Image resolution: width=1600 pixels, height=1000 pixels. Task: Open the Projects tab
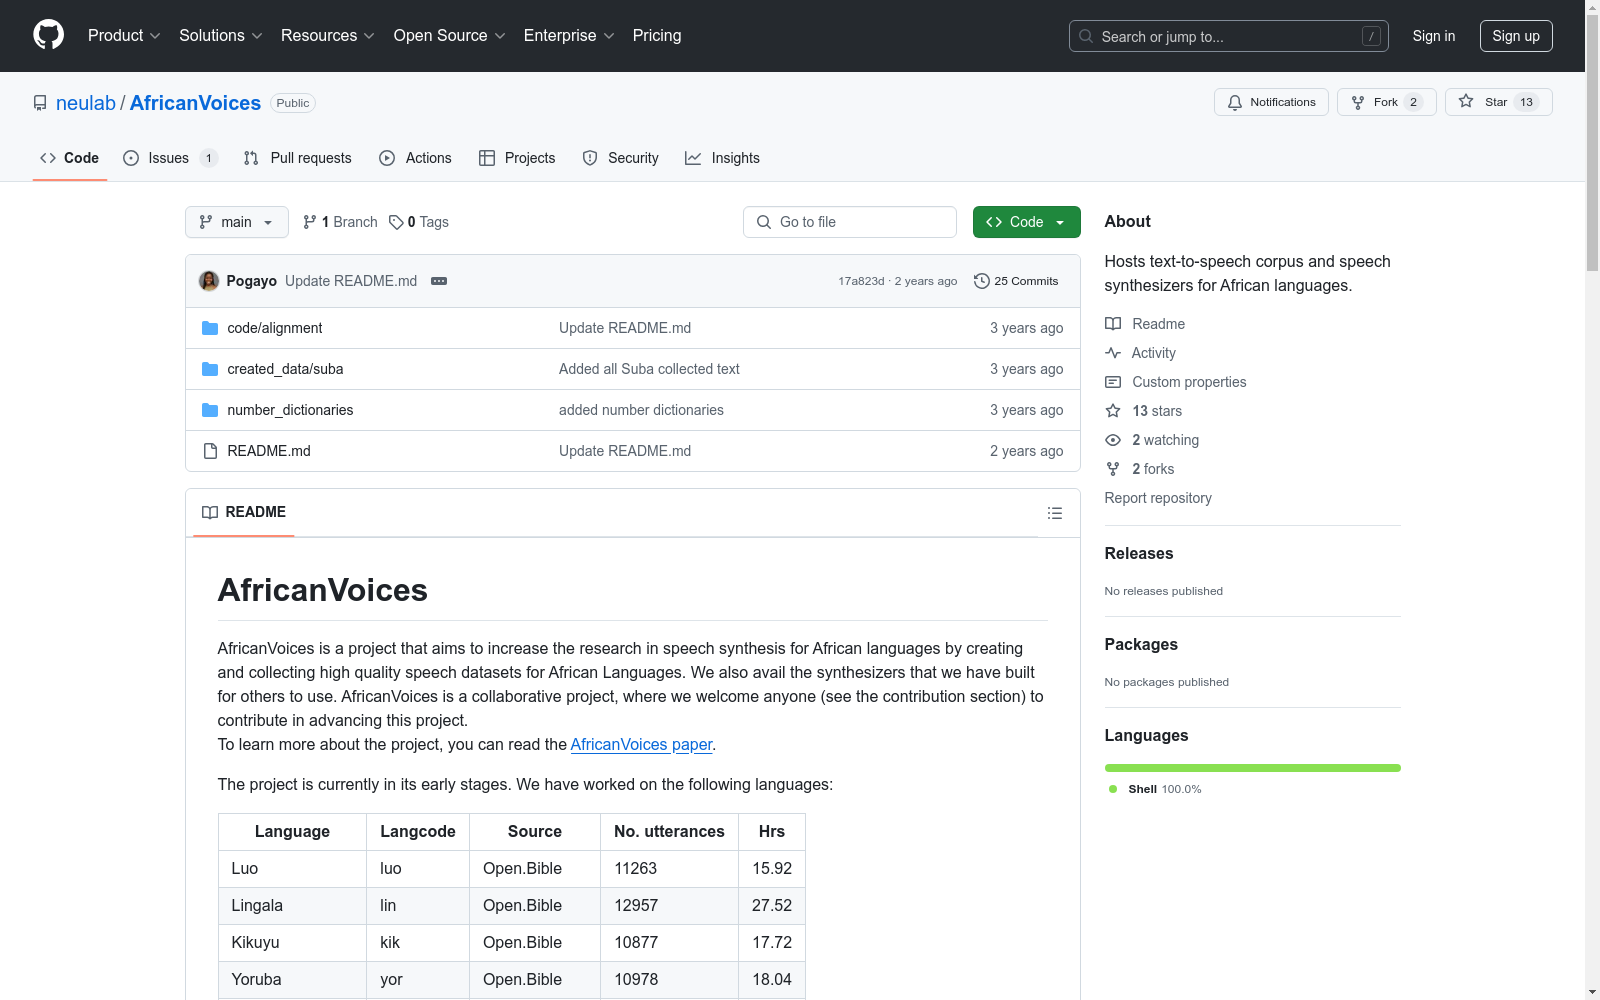point(517,158)
